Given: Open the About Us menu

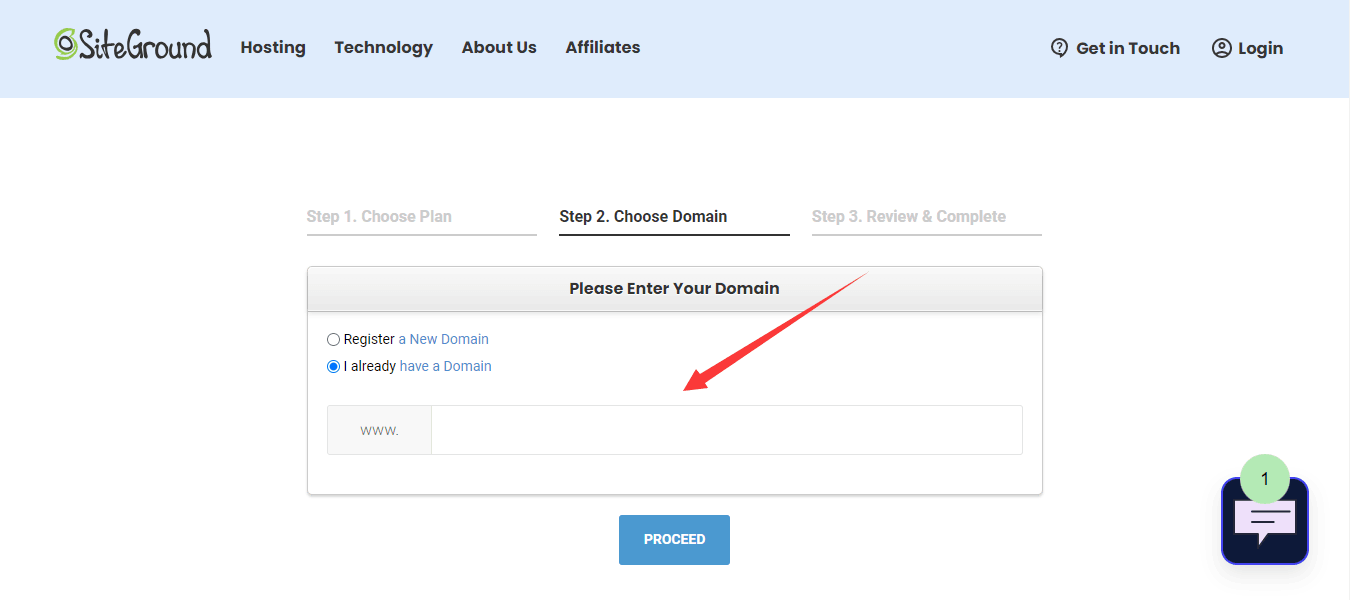Looking at the screenshot, I should [499, 48].
